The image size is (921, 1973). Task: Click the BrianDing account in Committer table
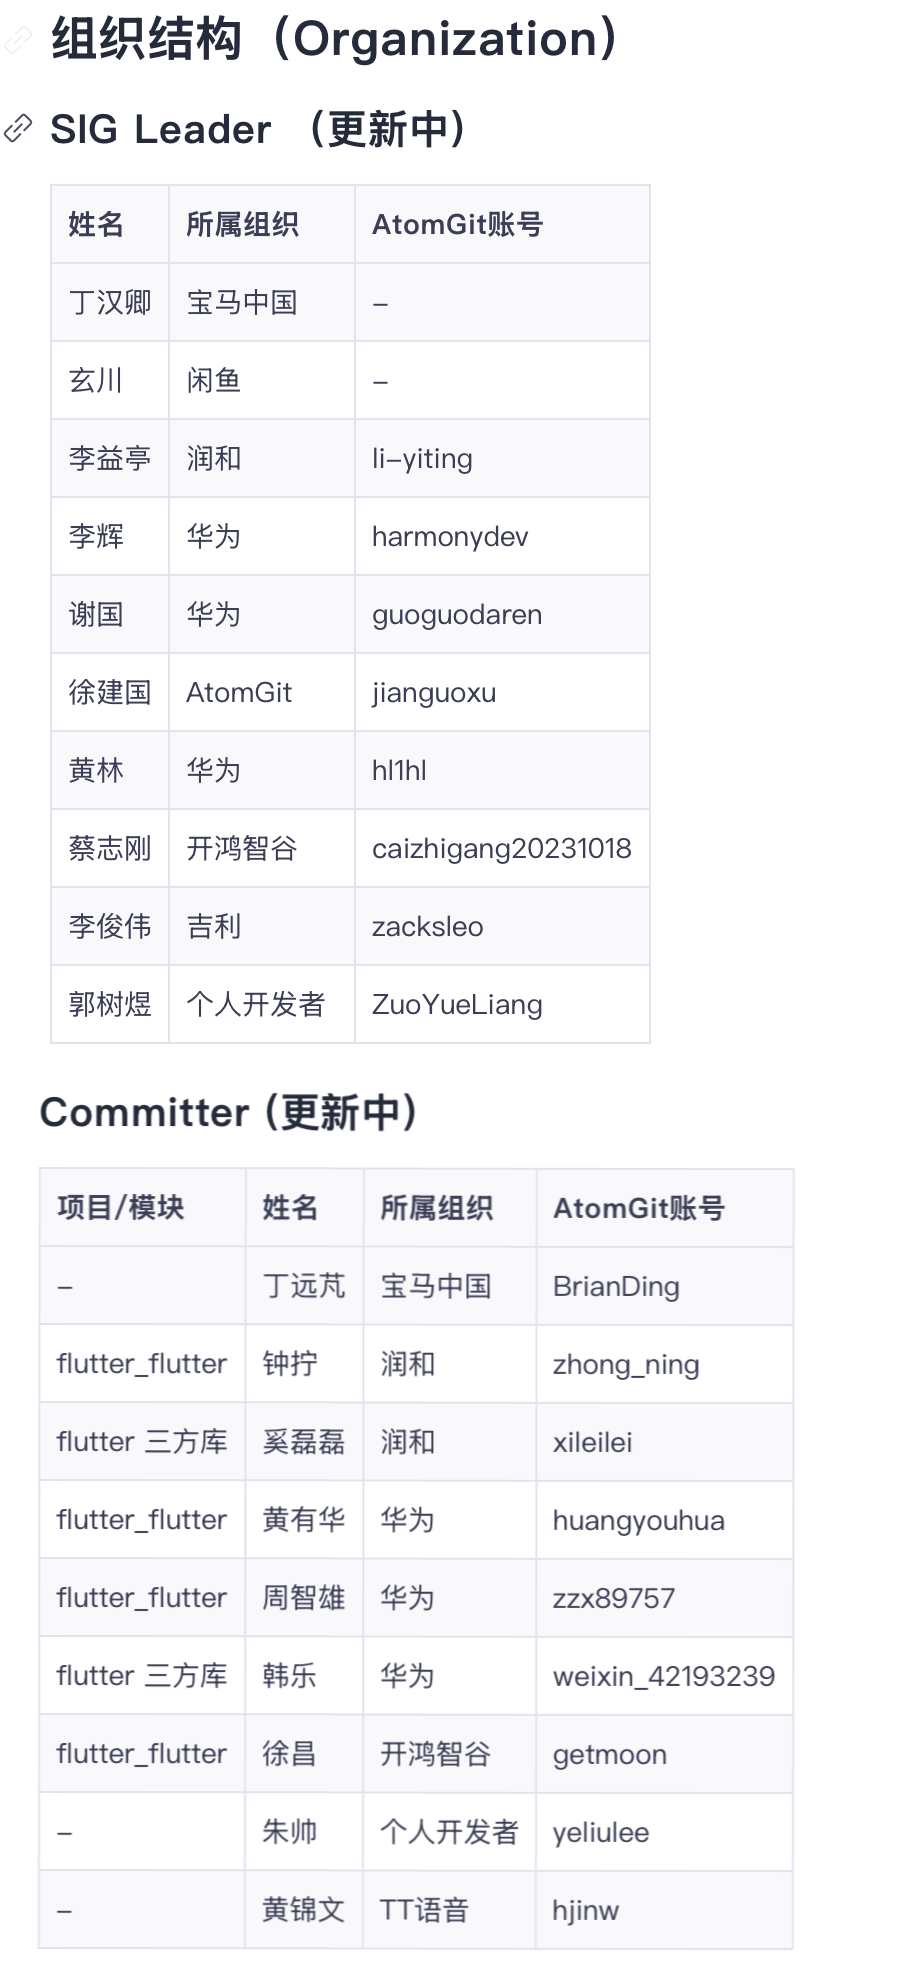click(616, 1287)
